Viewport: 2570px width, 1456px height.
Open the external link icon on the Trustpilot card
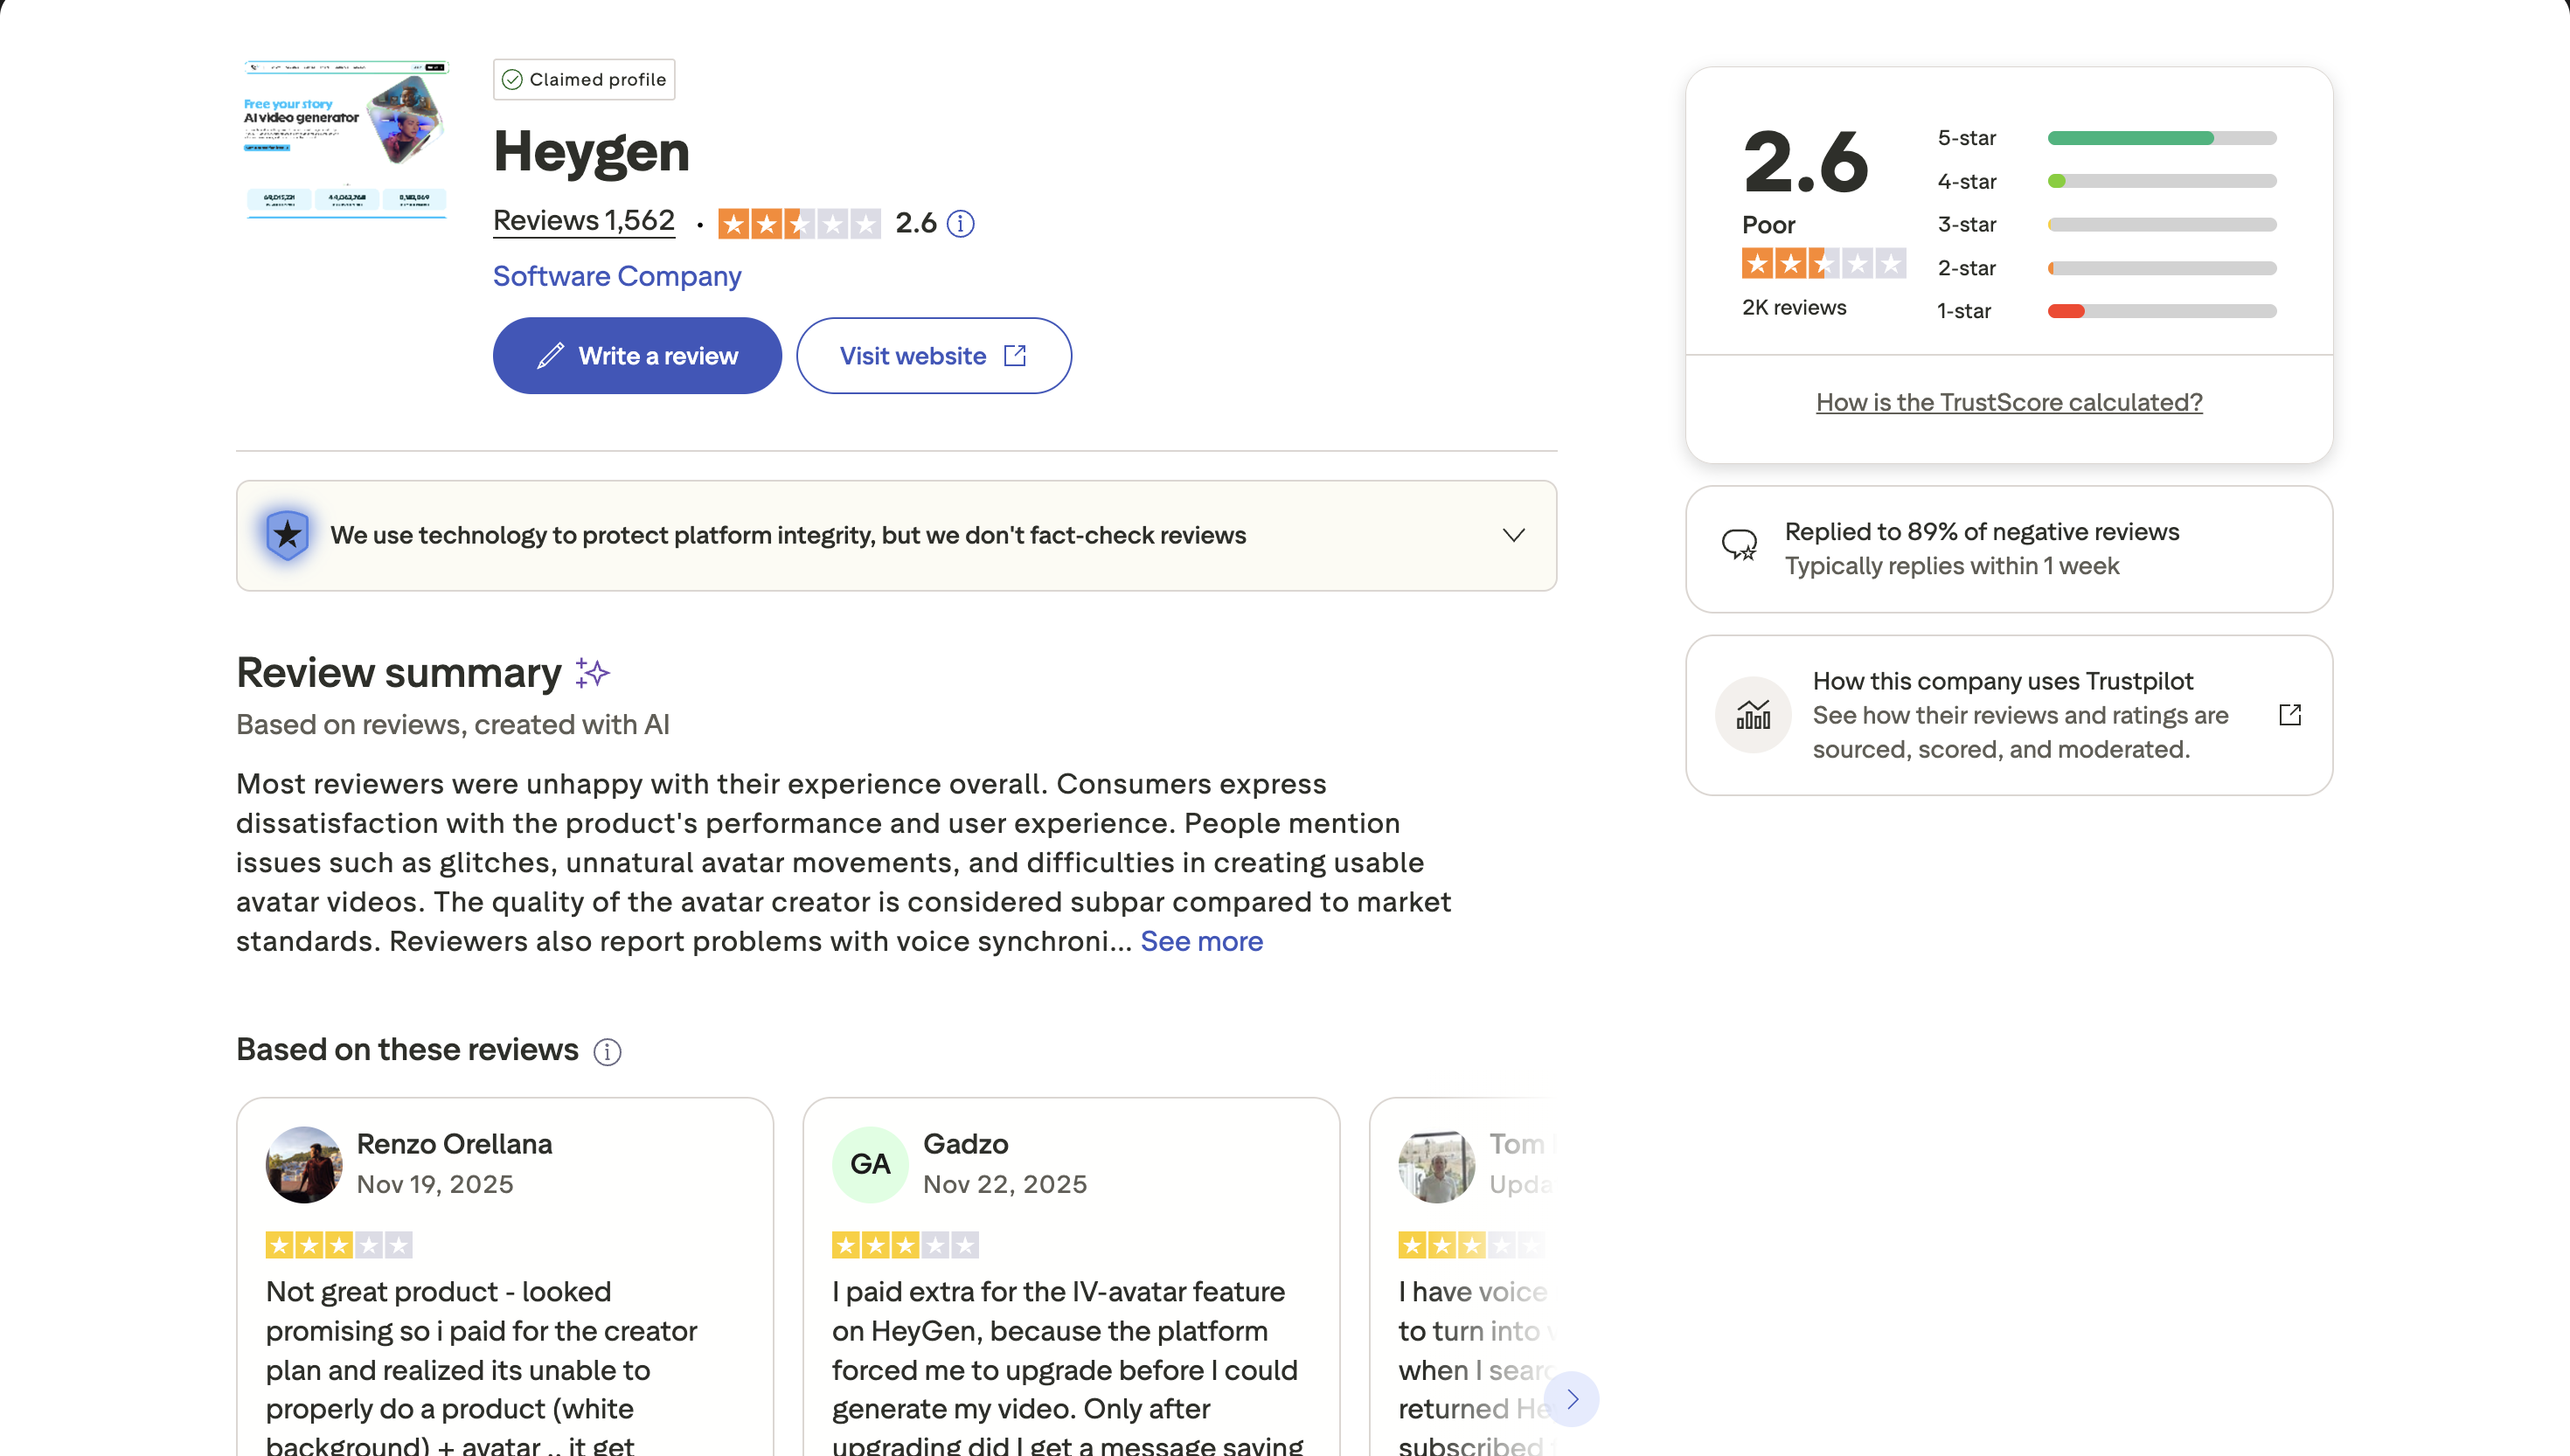point(2290,714)
